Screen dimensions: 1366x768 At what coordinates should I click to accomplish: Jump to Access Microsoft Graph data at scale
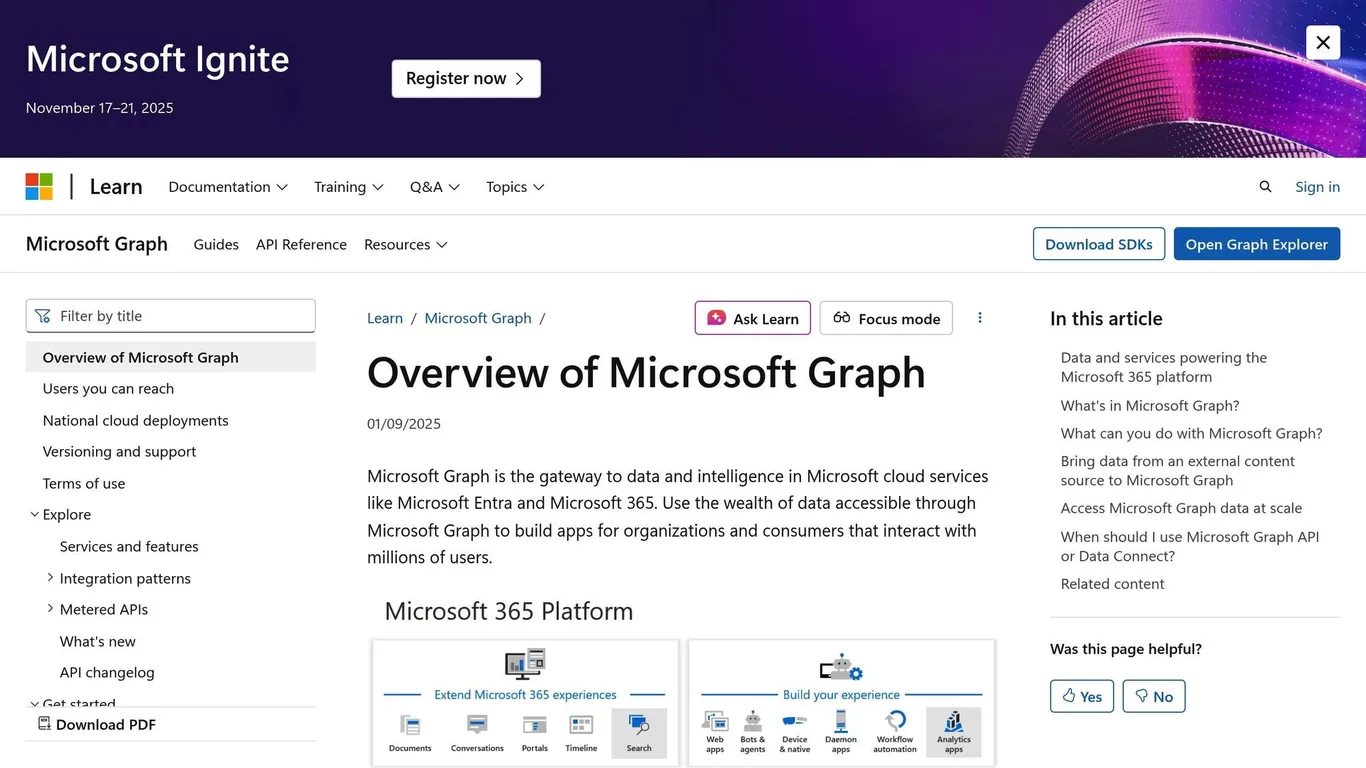[1181, 509]
